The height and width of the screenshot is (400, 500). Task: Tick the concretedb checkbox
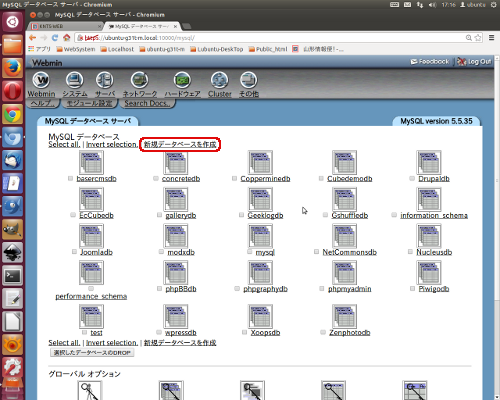(x=156, y=178)
